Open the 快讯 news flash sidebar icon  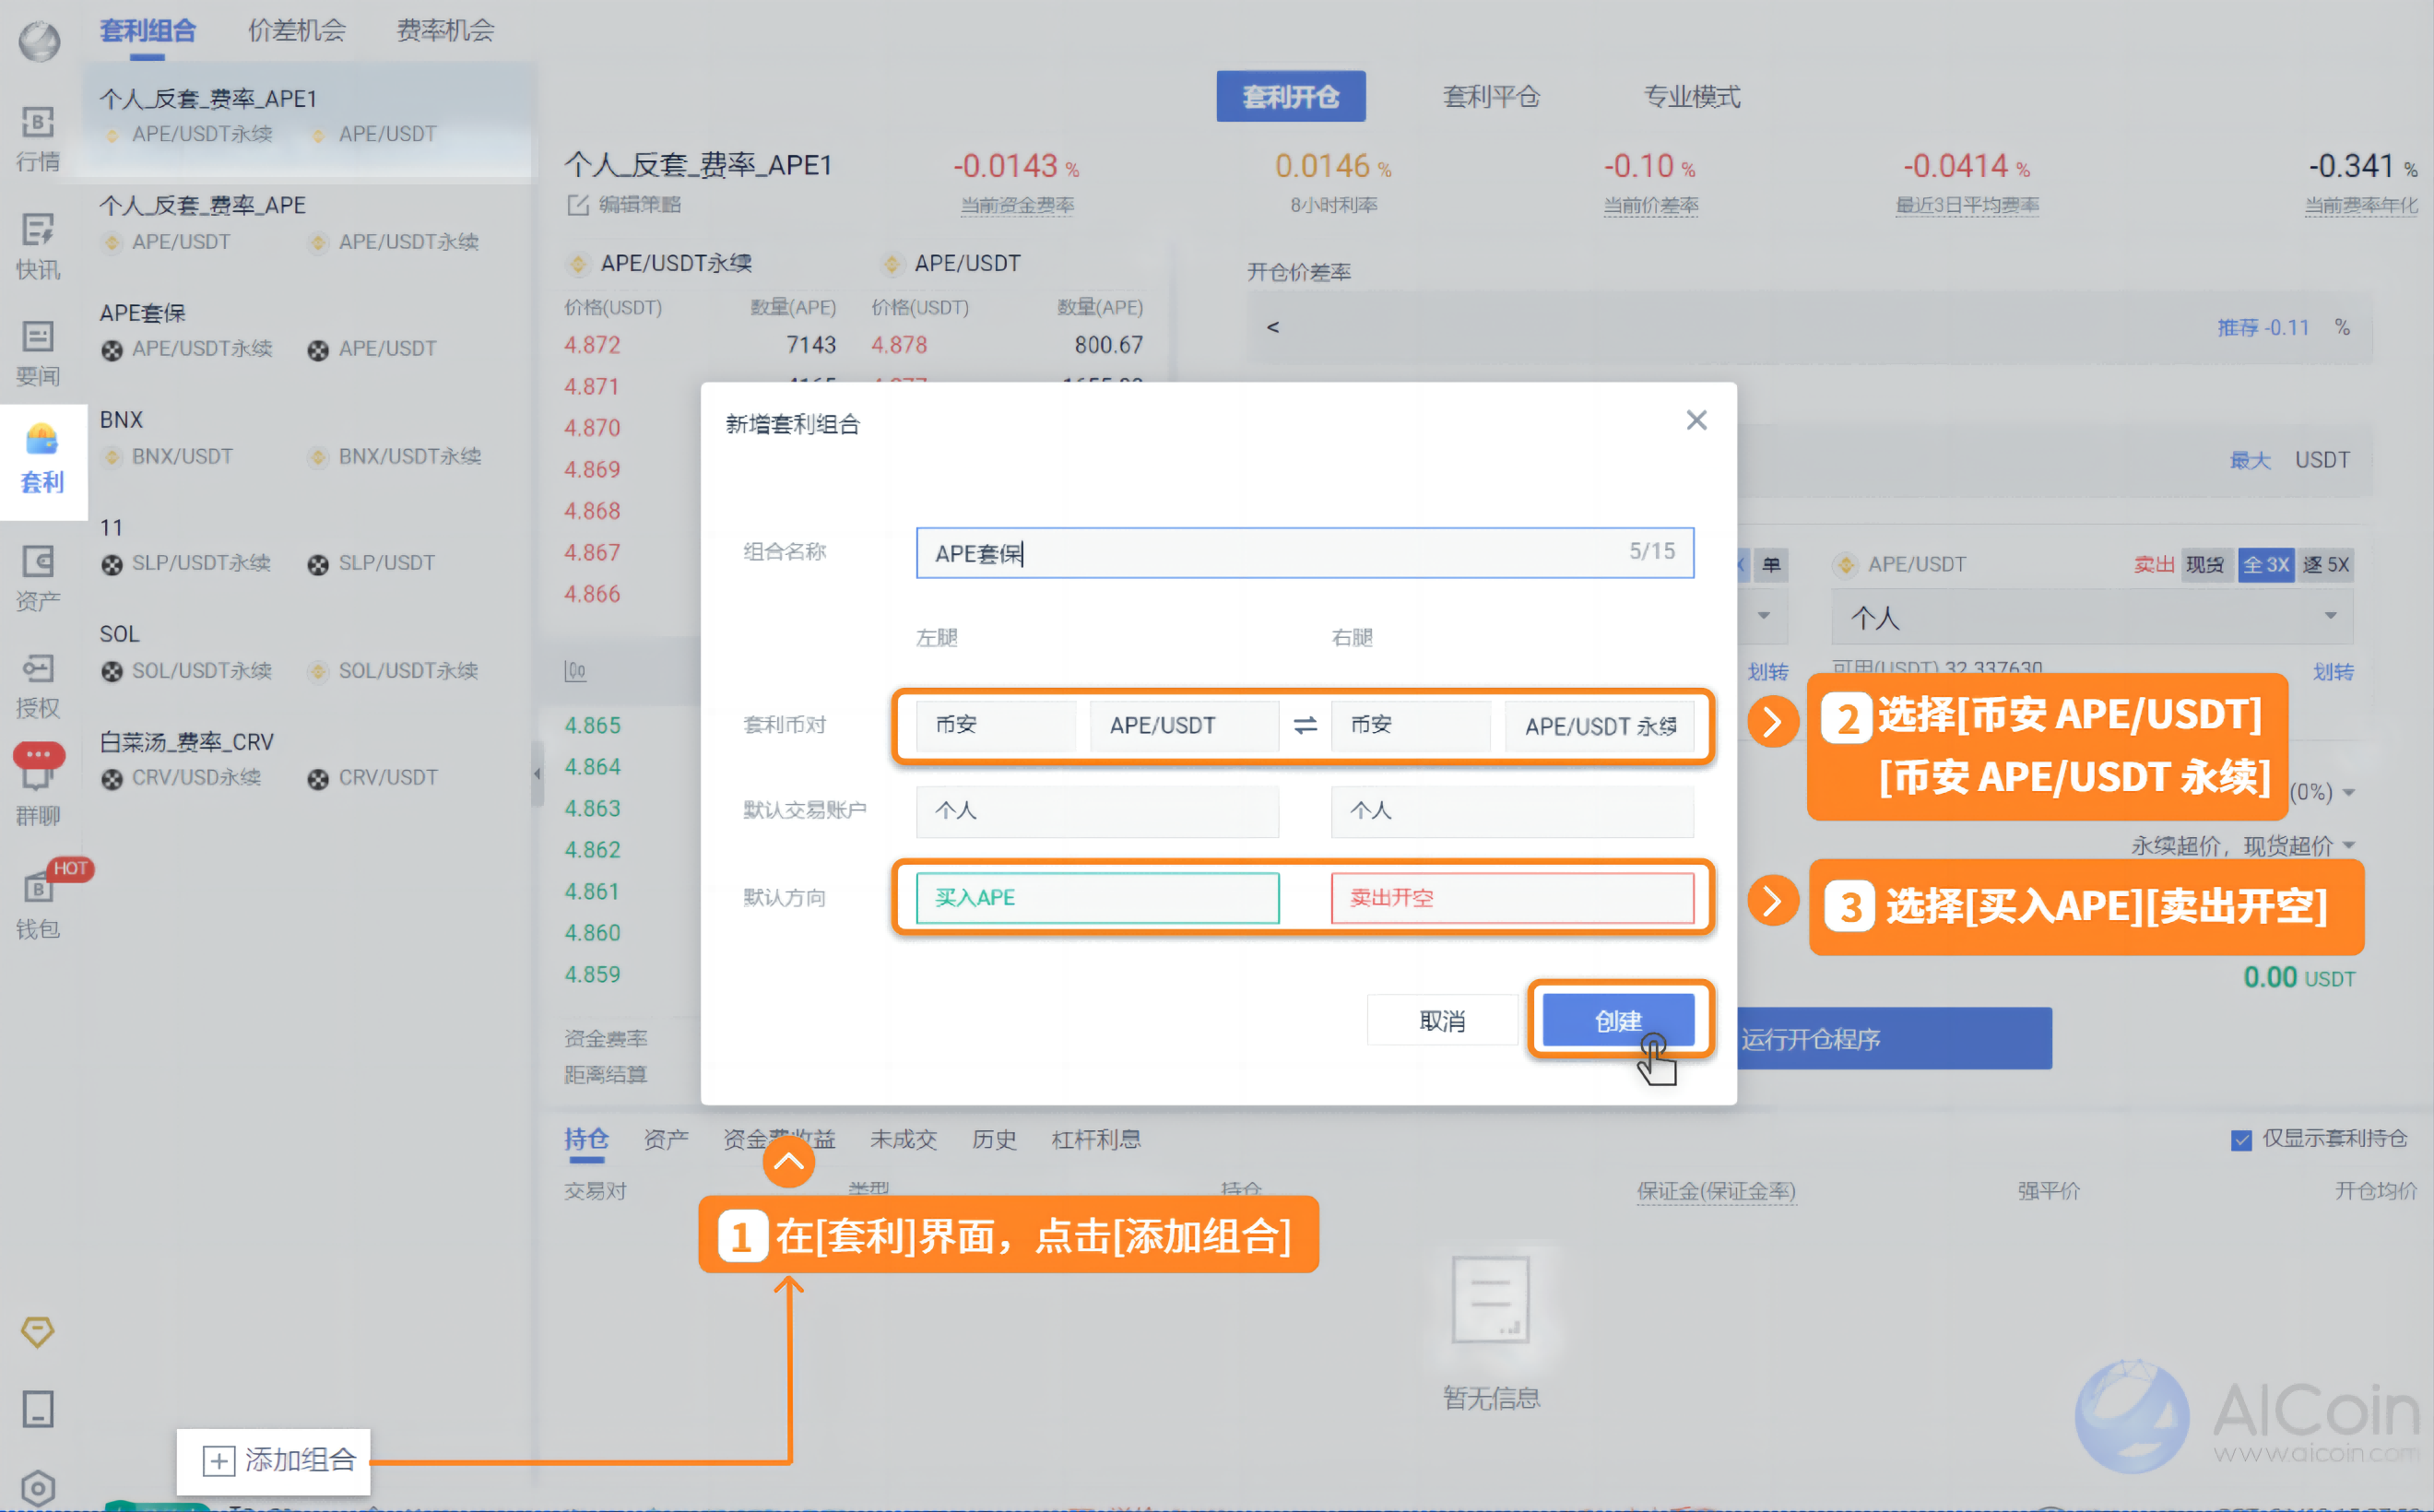[x=38, y=246]
